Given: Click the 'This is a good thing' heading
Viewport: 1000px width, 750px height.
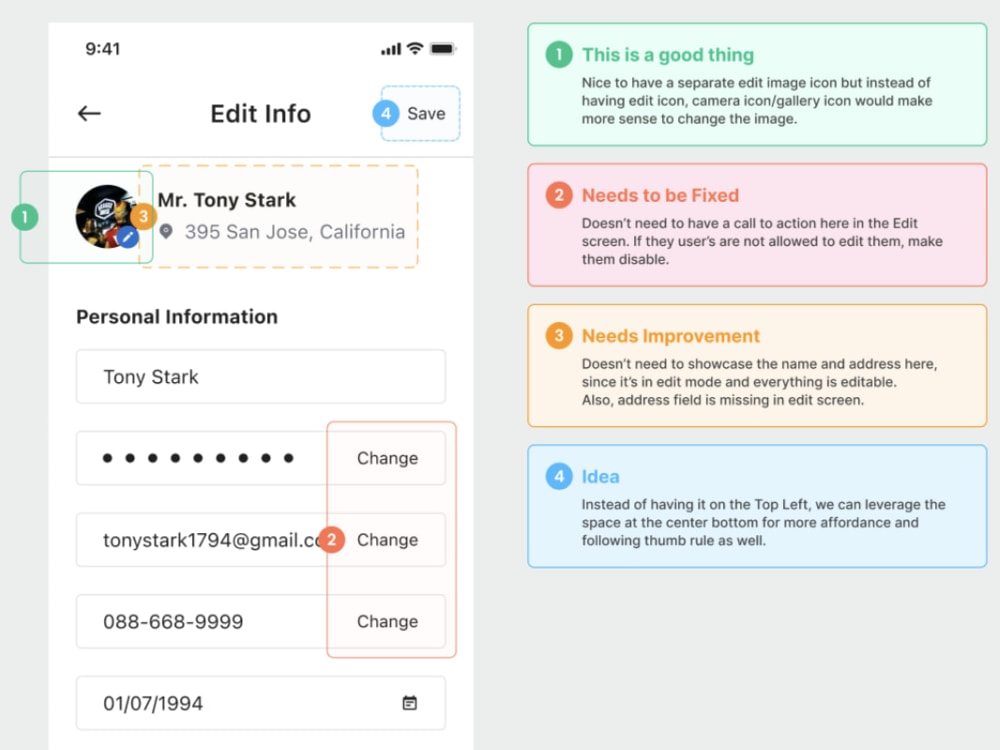Looking at the screenshot, I should point(668,55).
